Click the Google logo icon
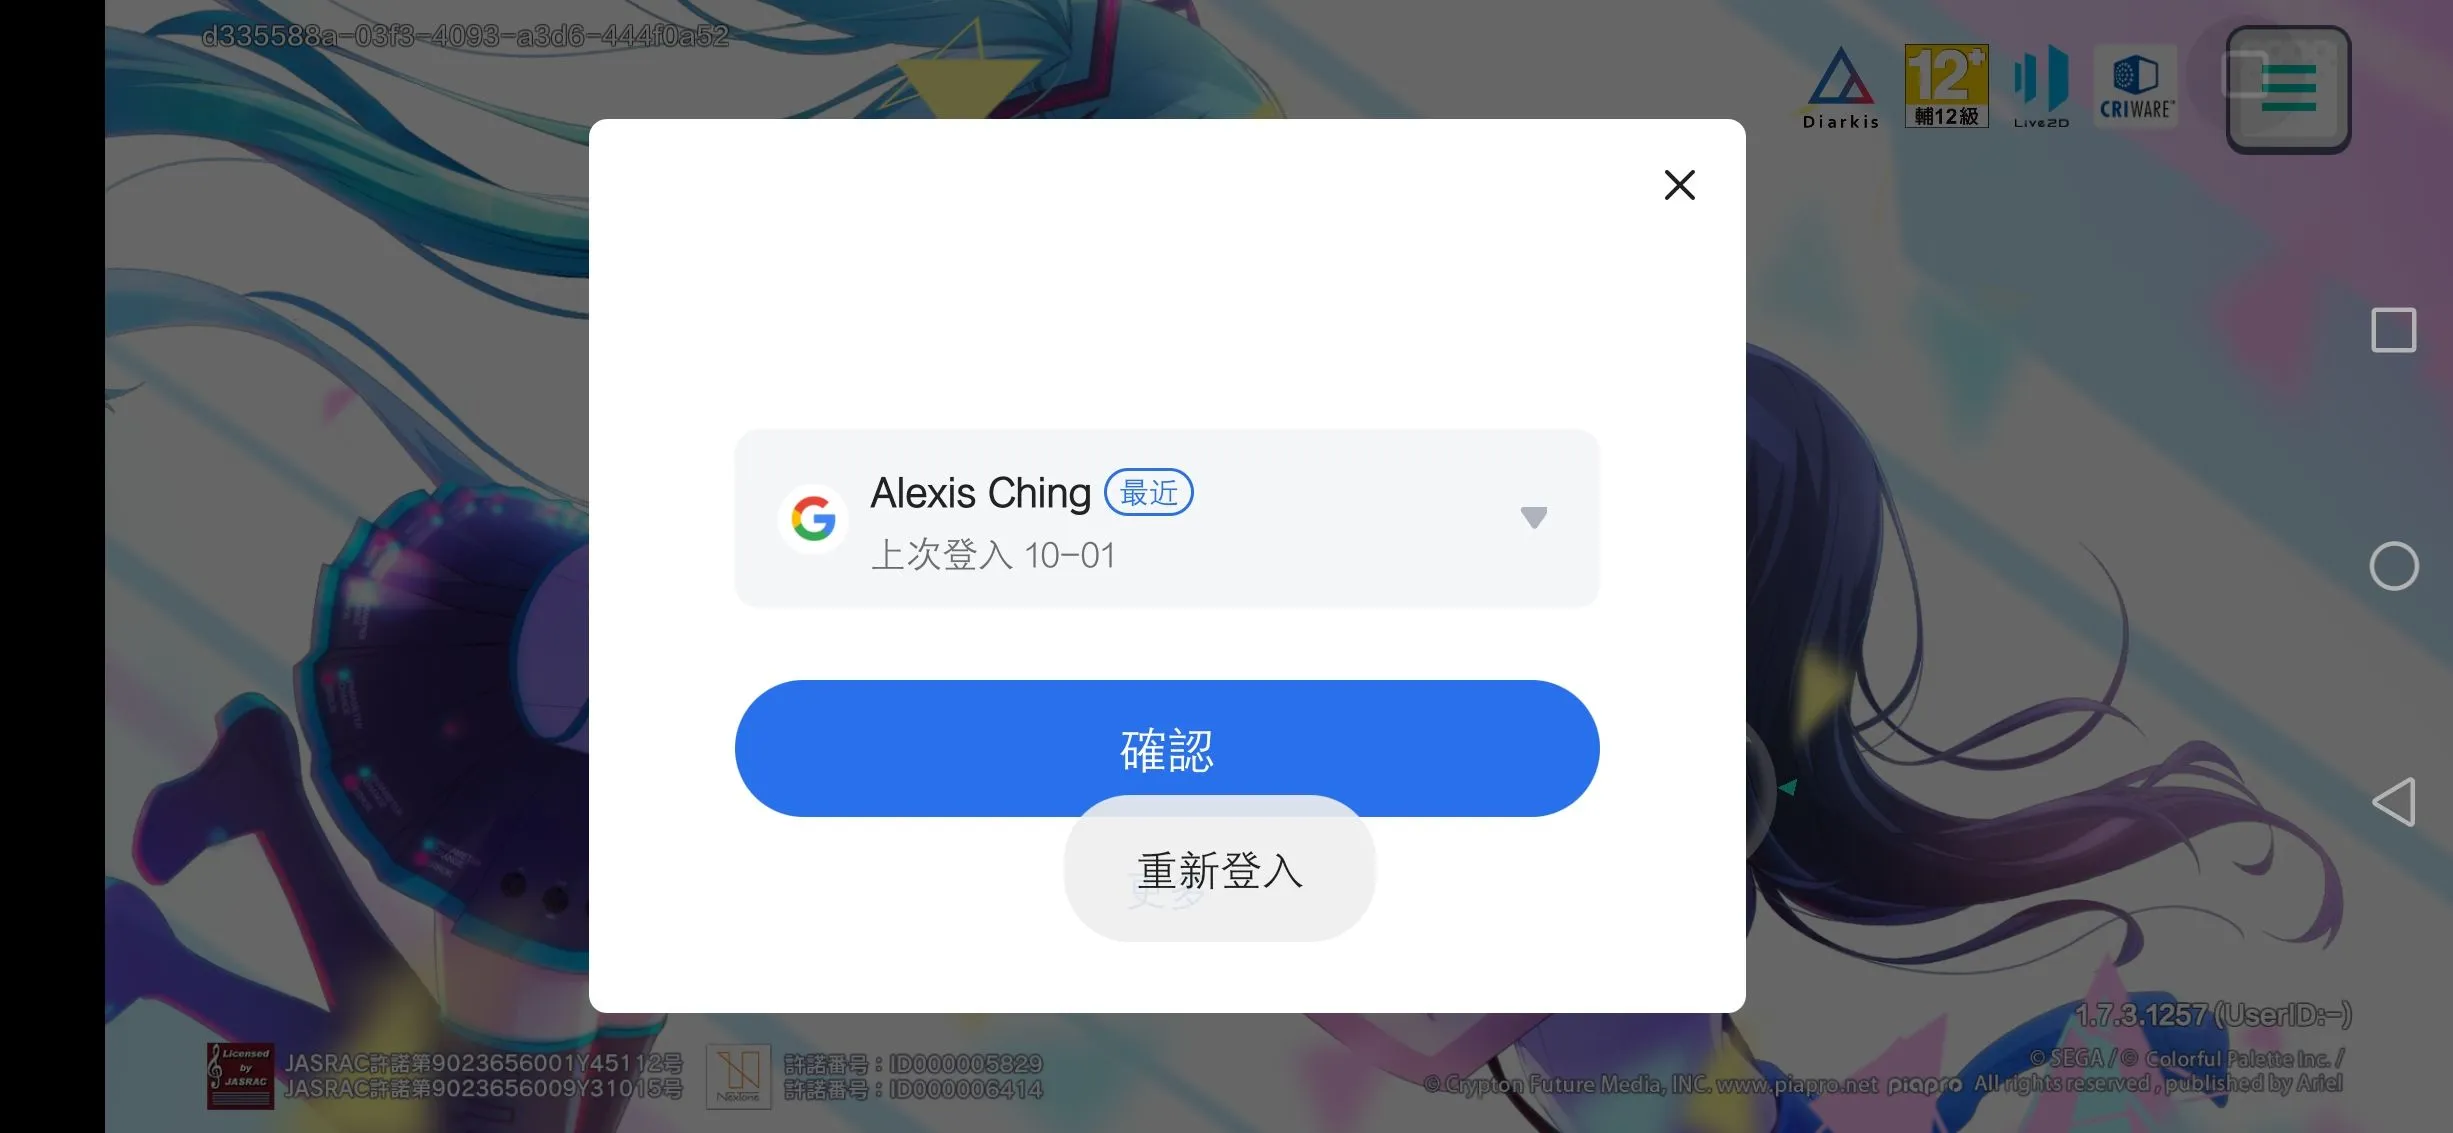 [x=813, y=519]
